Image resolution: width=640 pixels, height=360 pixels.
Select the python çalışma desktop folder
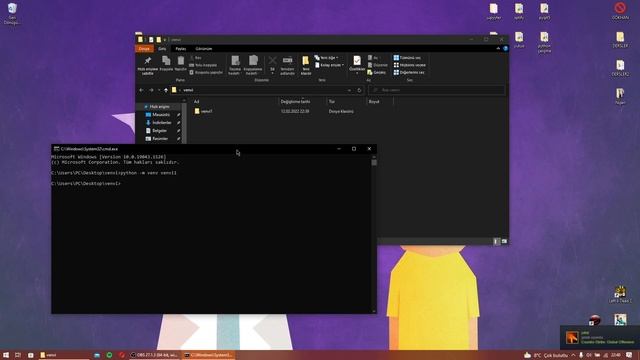click(x=544, y=42)
